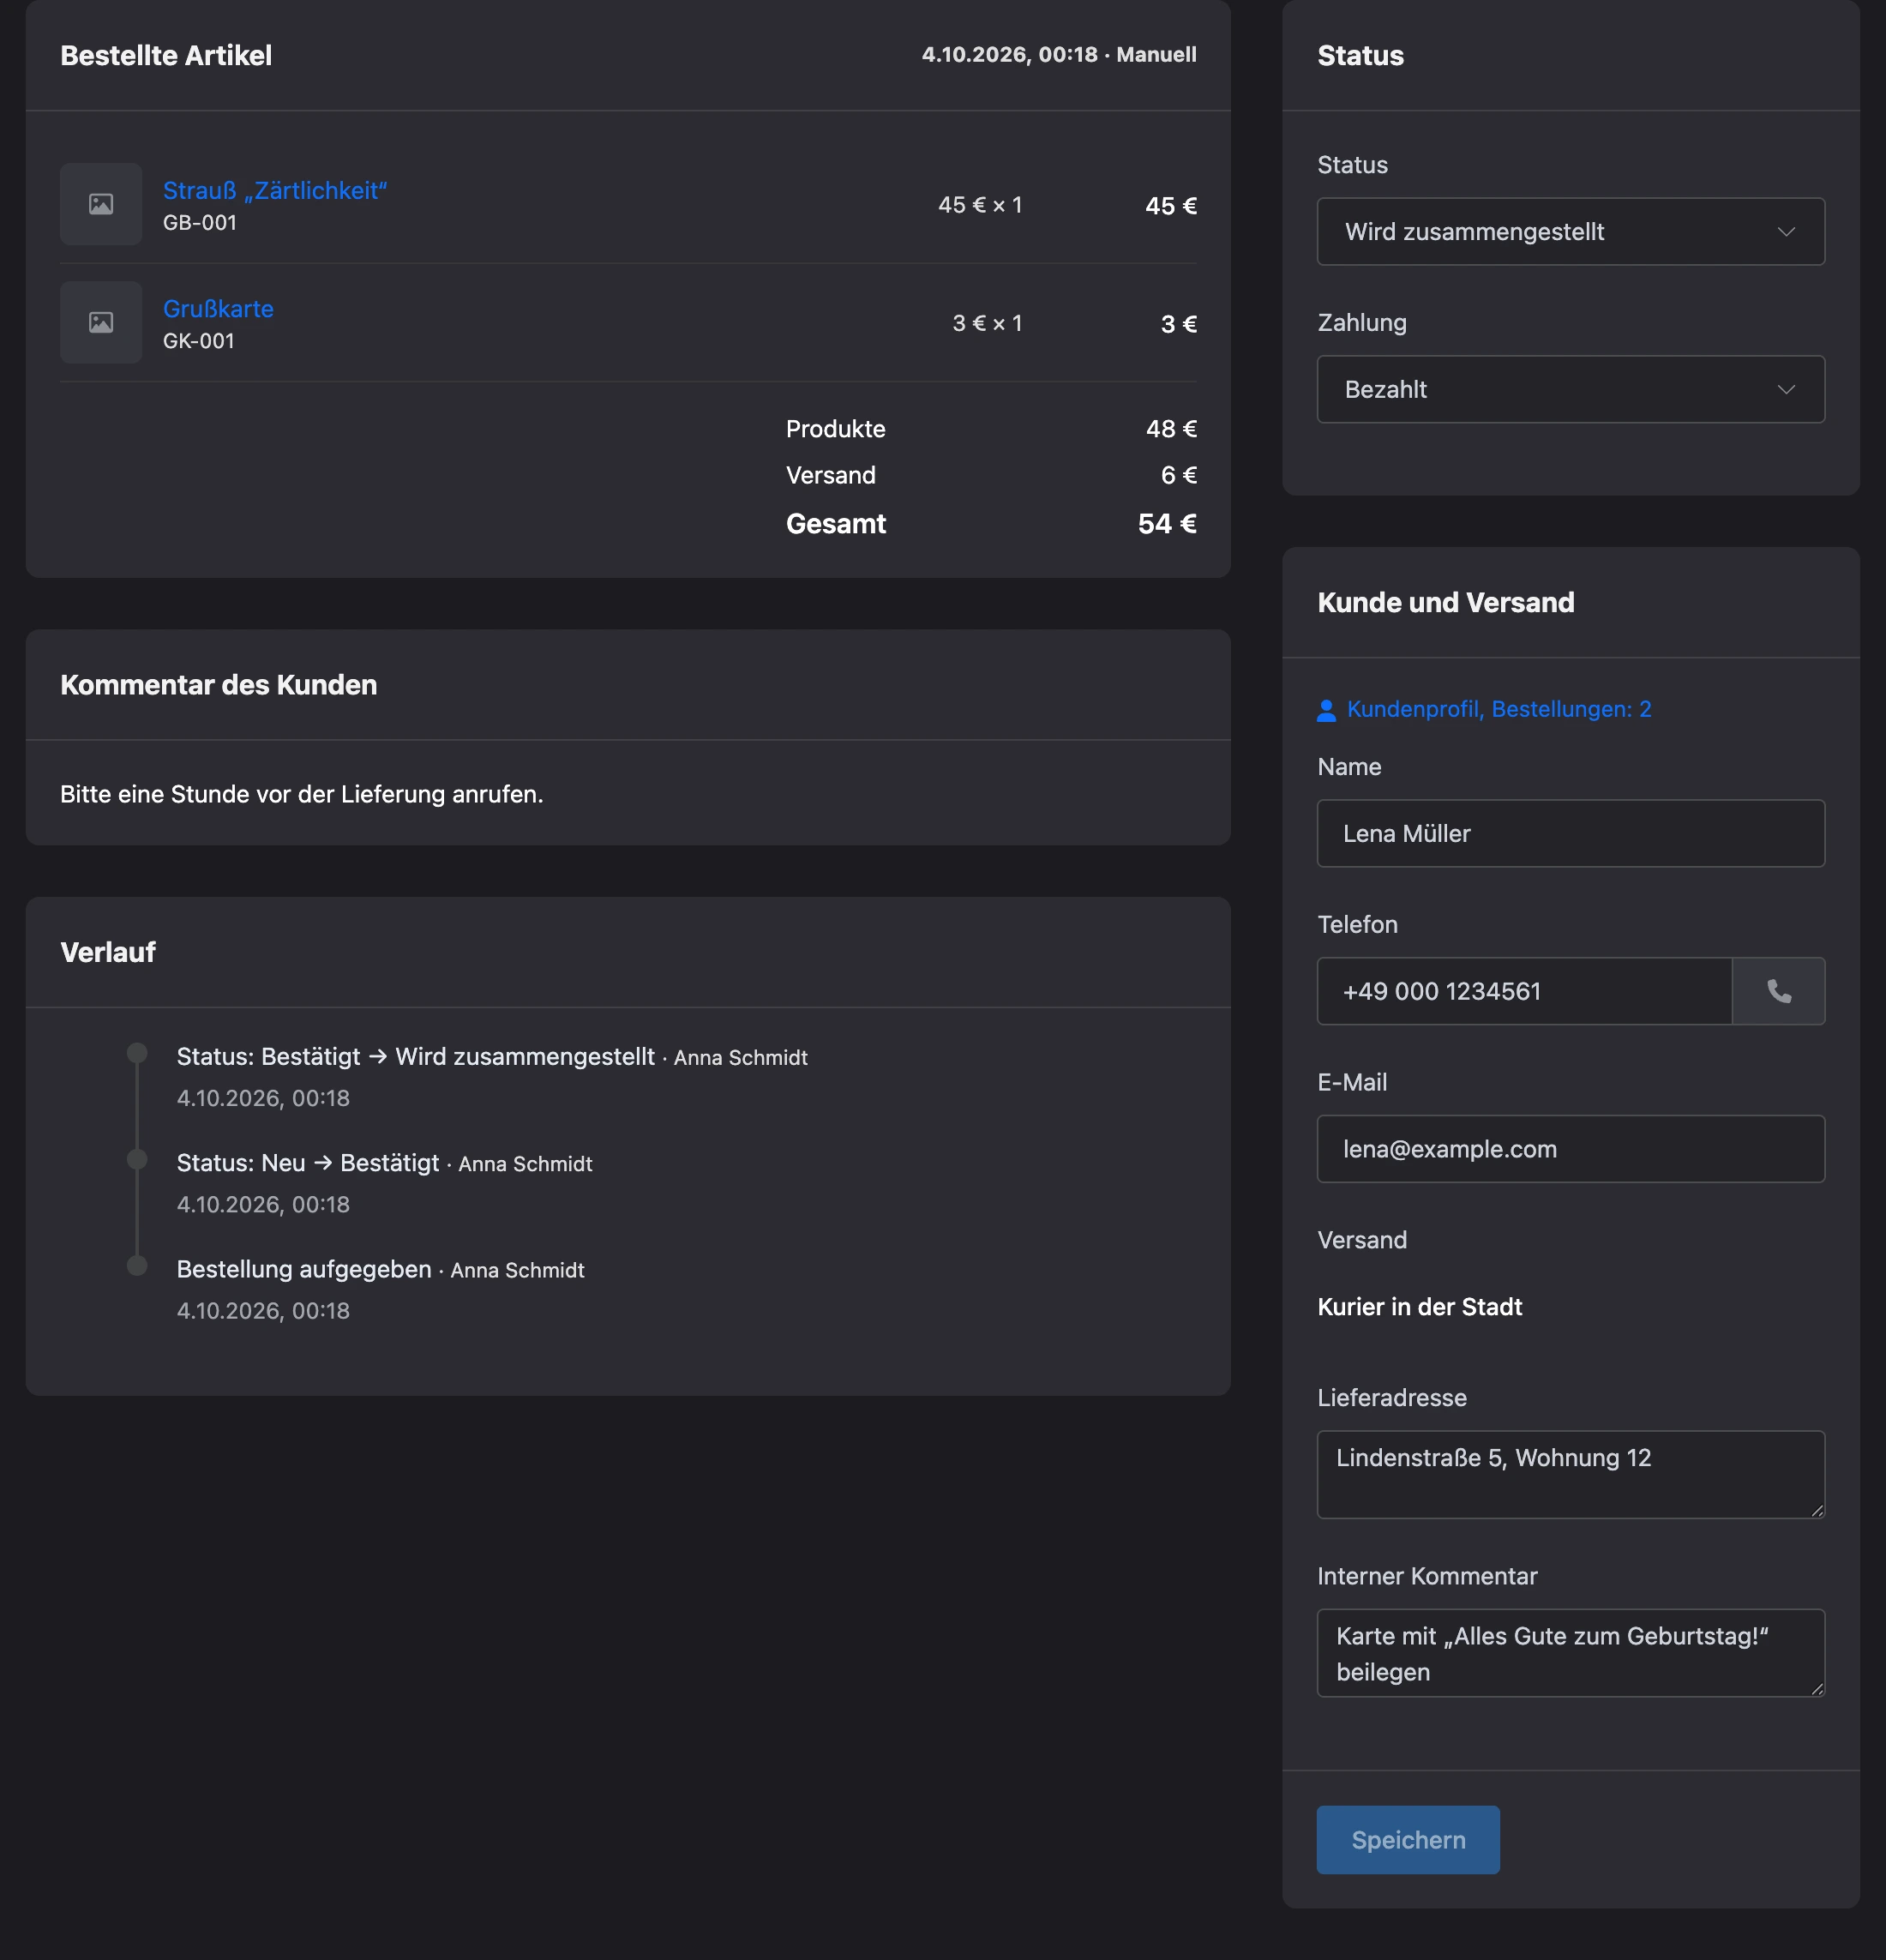Screen dimensions: 1886x1960
Task: Open the Zahlung dropdown set to Bezahlt
Action: coord(1571,389)
